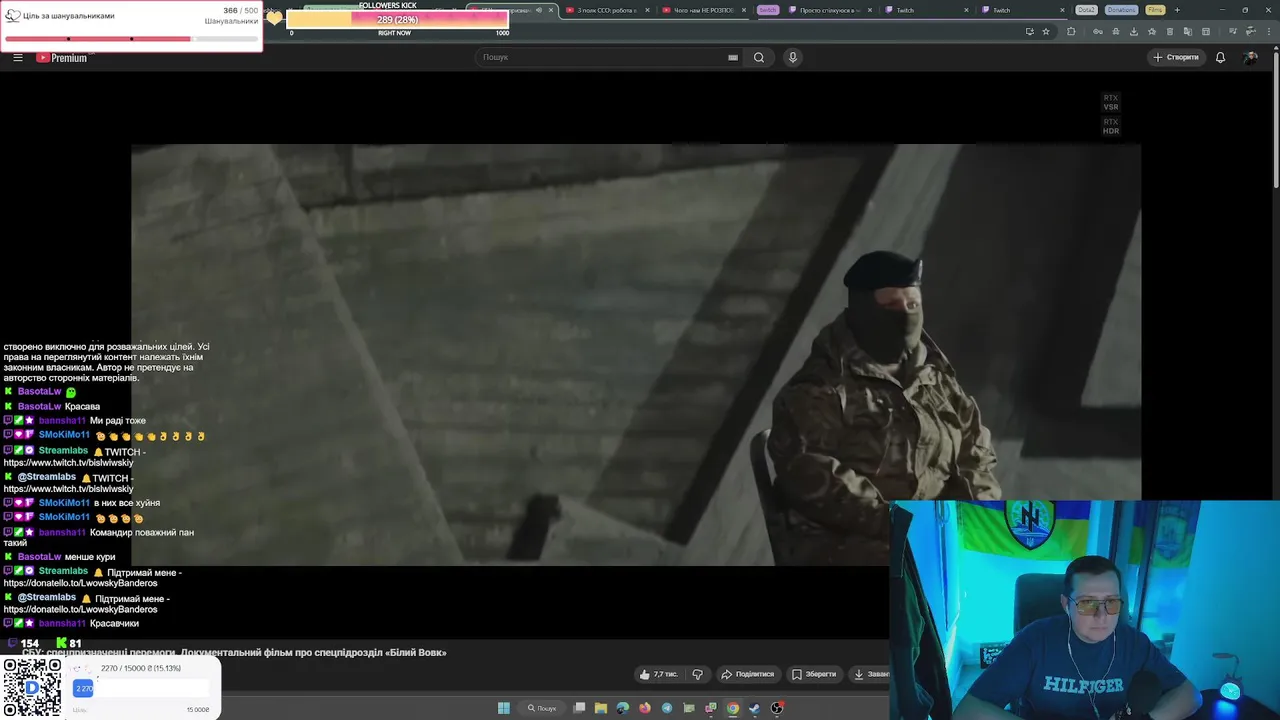Dislike the video
The height and width of the screenshot is (720, 1280).
(x=698, y=674)
